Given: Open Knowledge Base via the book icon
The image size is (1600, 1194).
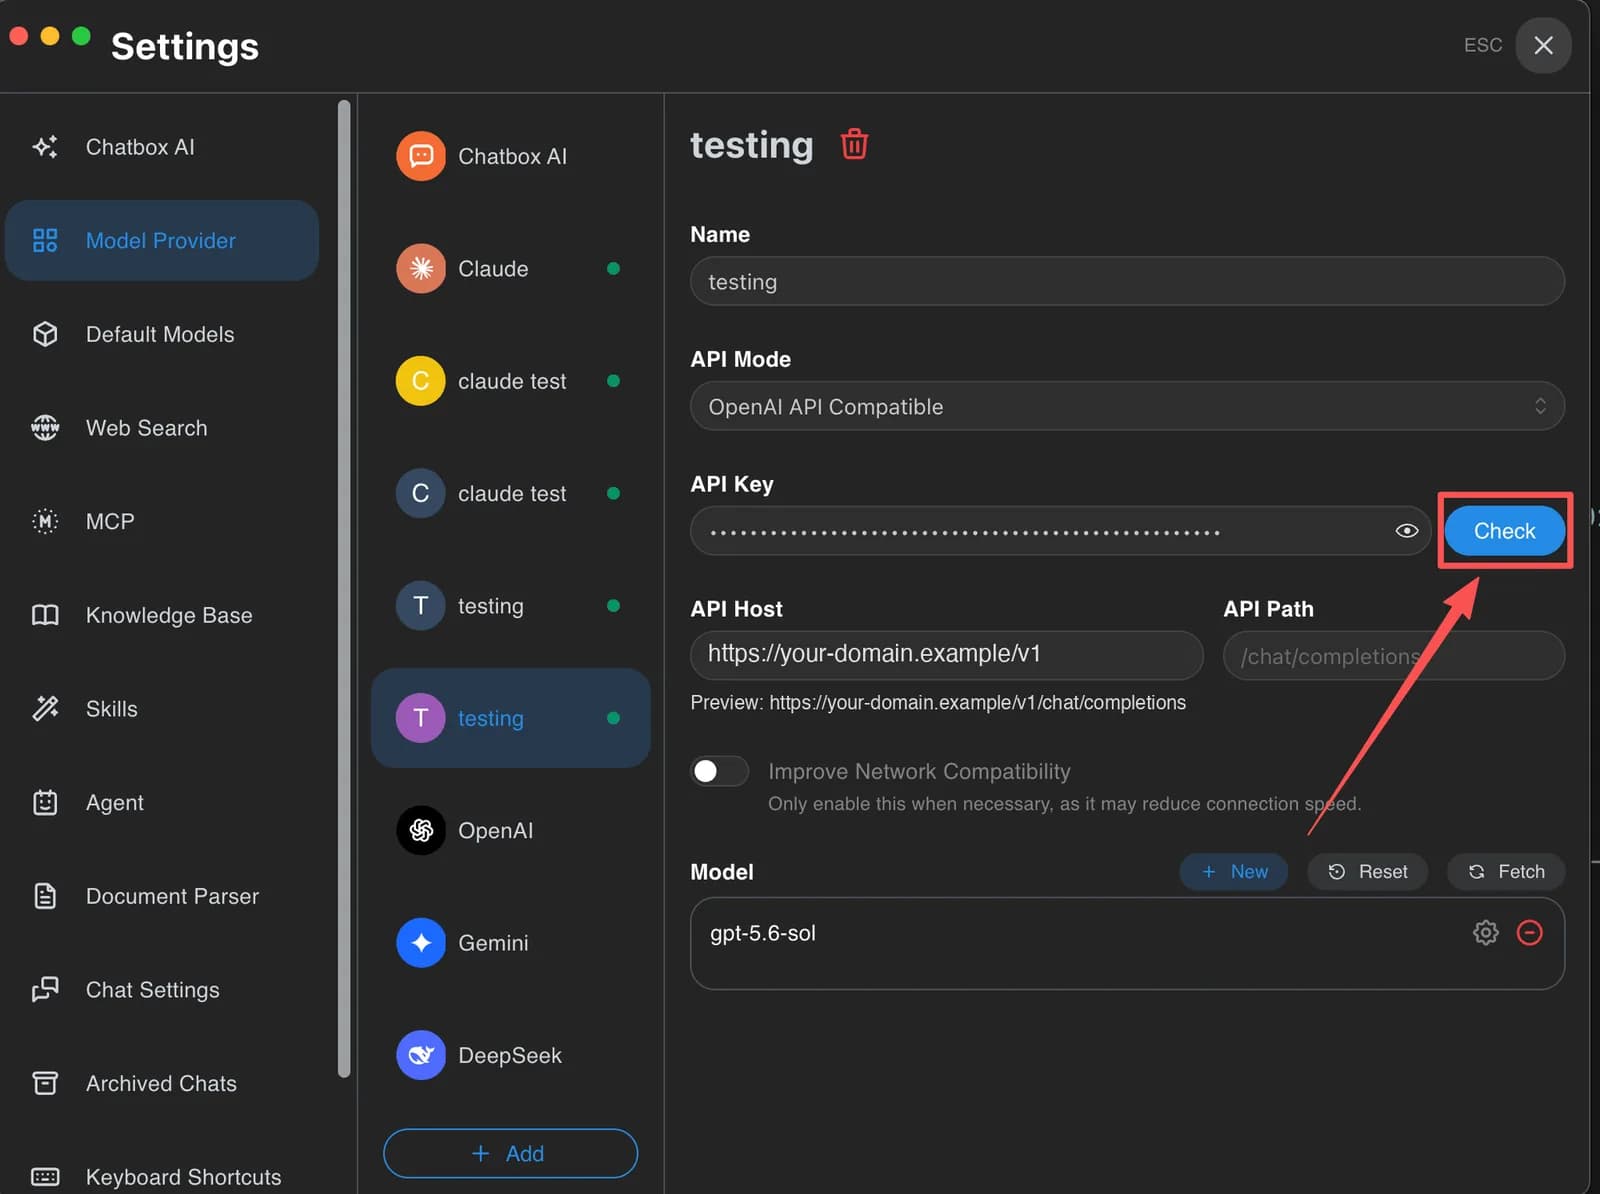Looking at the screenshot, I should (x=45, y=615).
